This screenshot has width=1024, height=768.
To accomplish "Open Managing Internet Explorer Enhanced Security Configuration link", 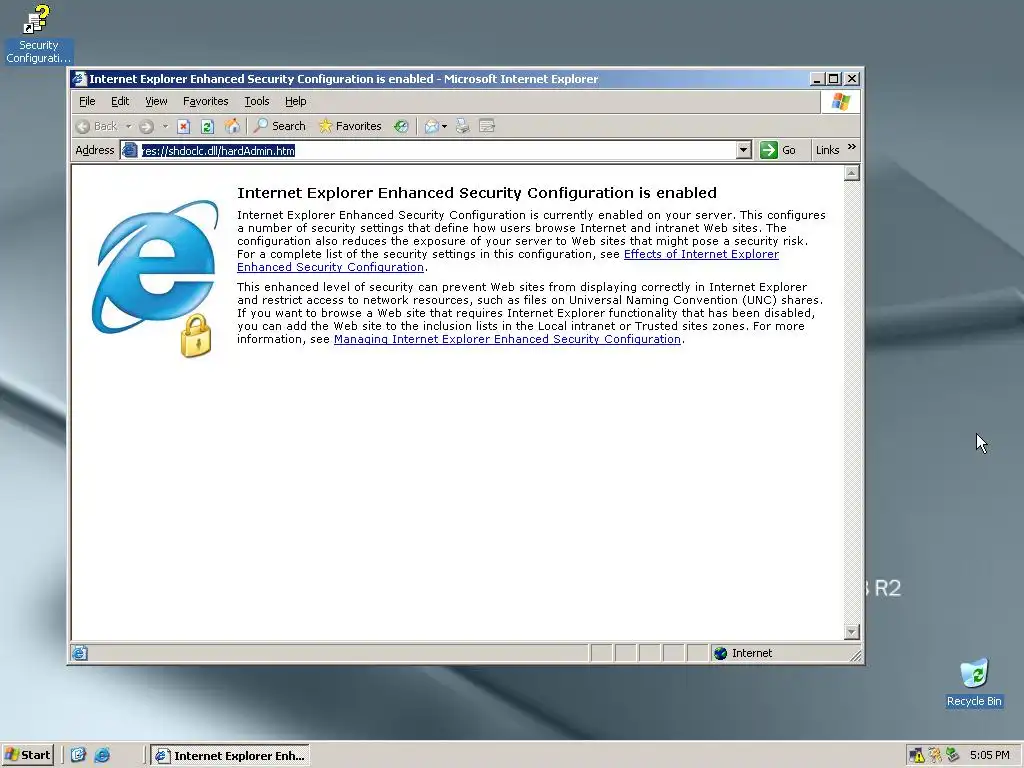I will (507, 339).
